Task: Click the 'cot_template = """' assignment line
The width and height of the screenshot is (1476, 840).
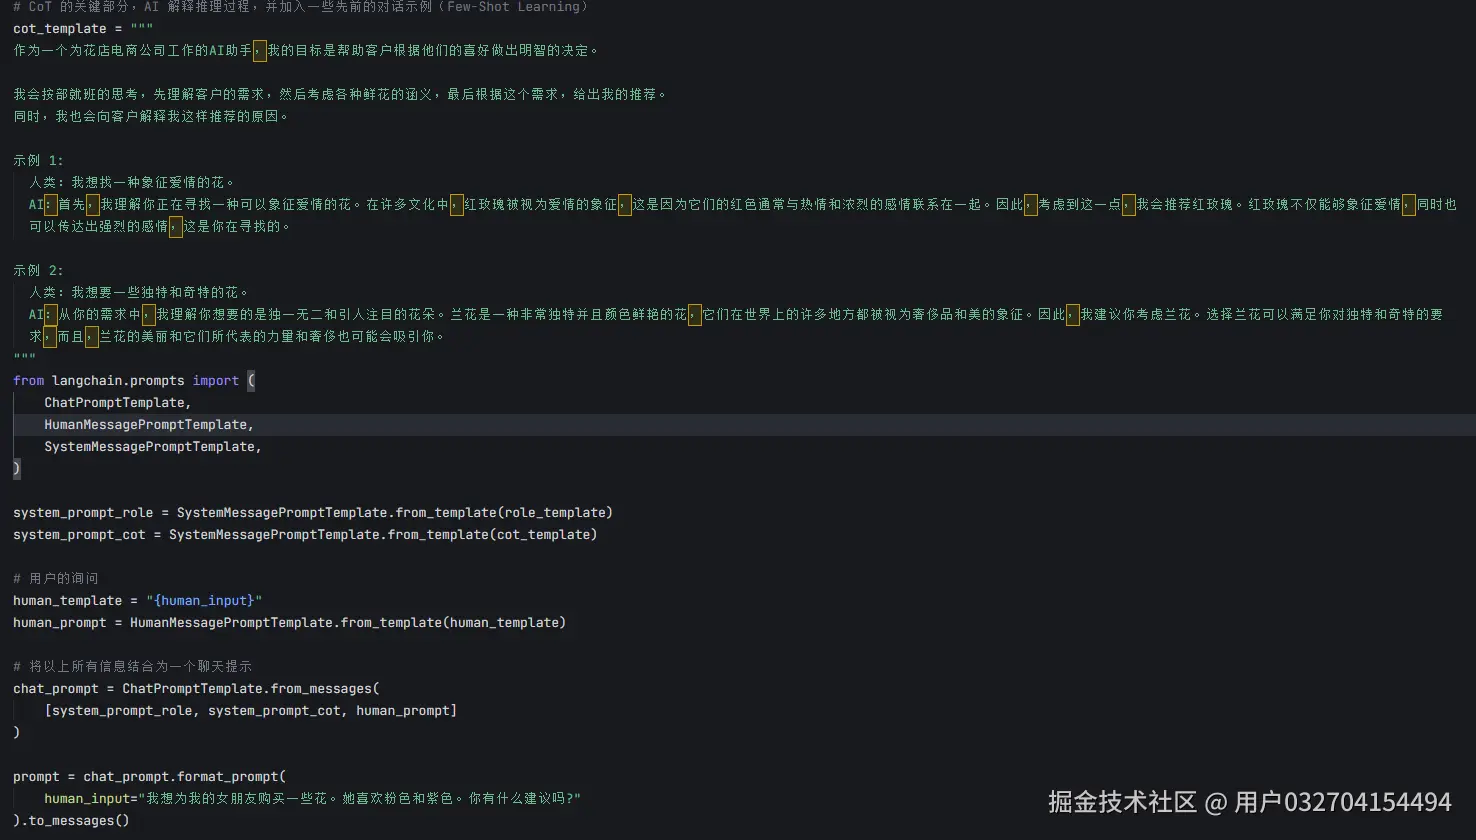Action: pyautogui.click(x=83, y=28)
